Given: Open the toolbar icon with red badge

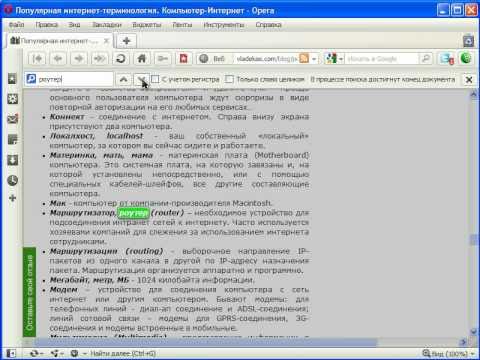Looking at the screenshot, I should point(446,59).
